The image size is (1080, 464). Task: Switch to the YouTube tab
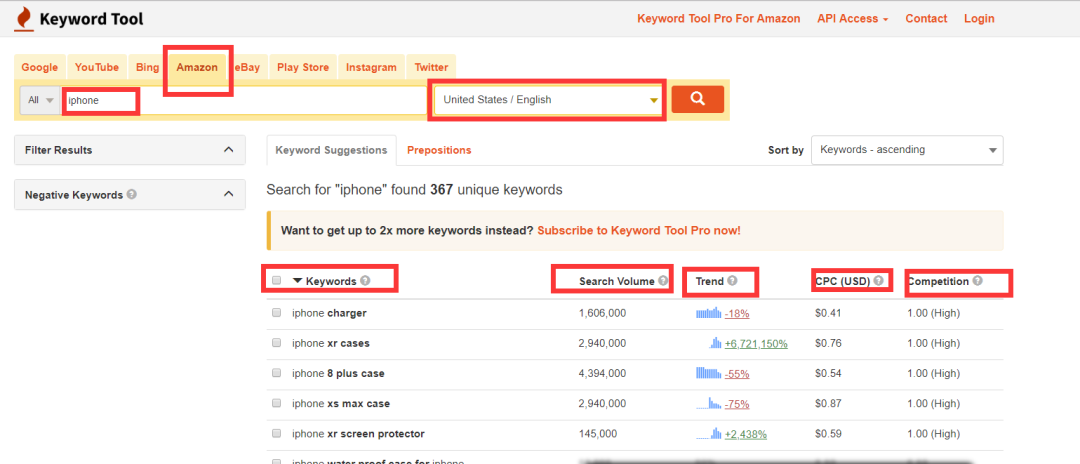tap(97, 68)
